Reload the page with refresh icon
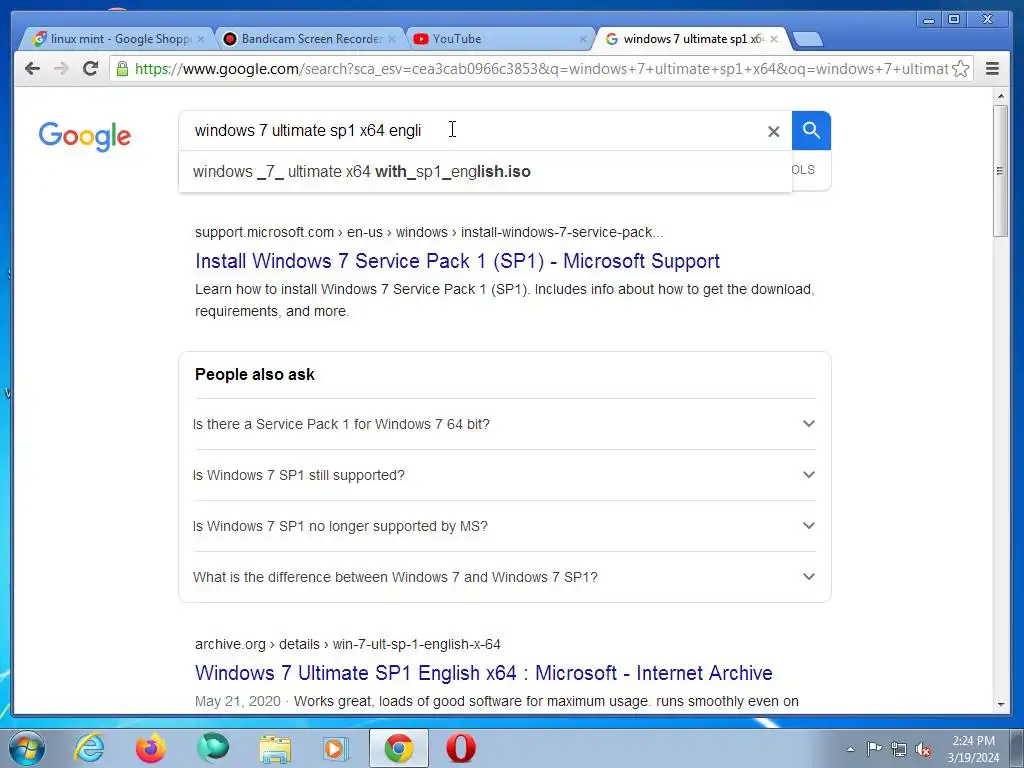This screenshot has height=768, width=1024. coord(91,68)
